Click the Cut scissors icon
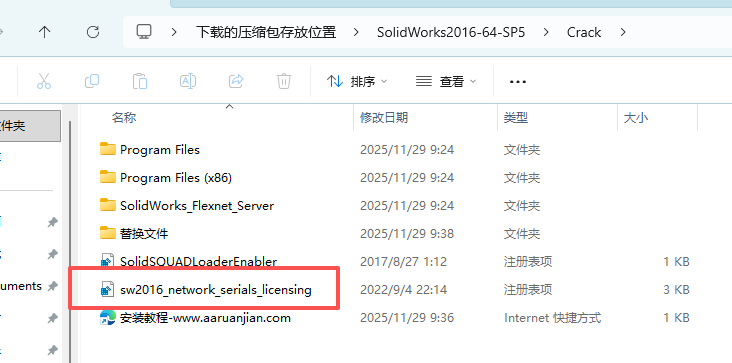 [44, 81]
